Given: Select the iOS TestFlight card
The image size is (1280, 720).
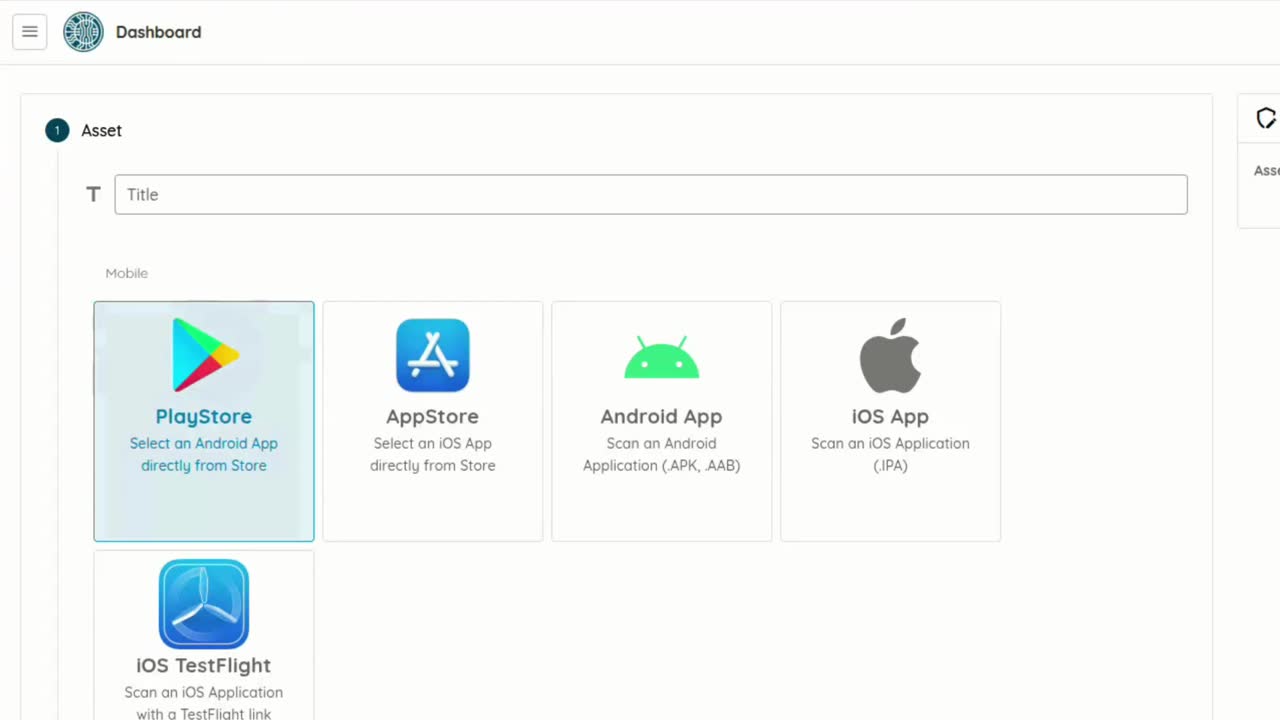Looking at the screenshot, I should (x=204, y=635).
